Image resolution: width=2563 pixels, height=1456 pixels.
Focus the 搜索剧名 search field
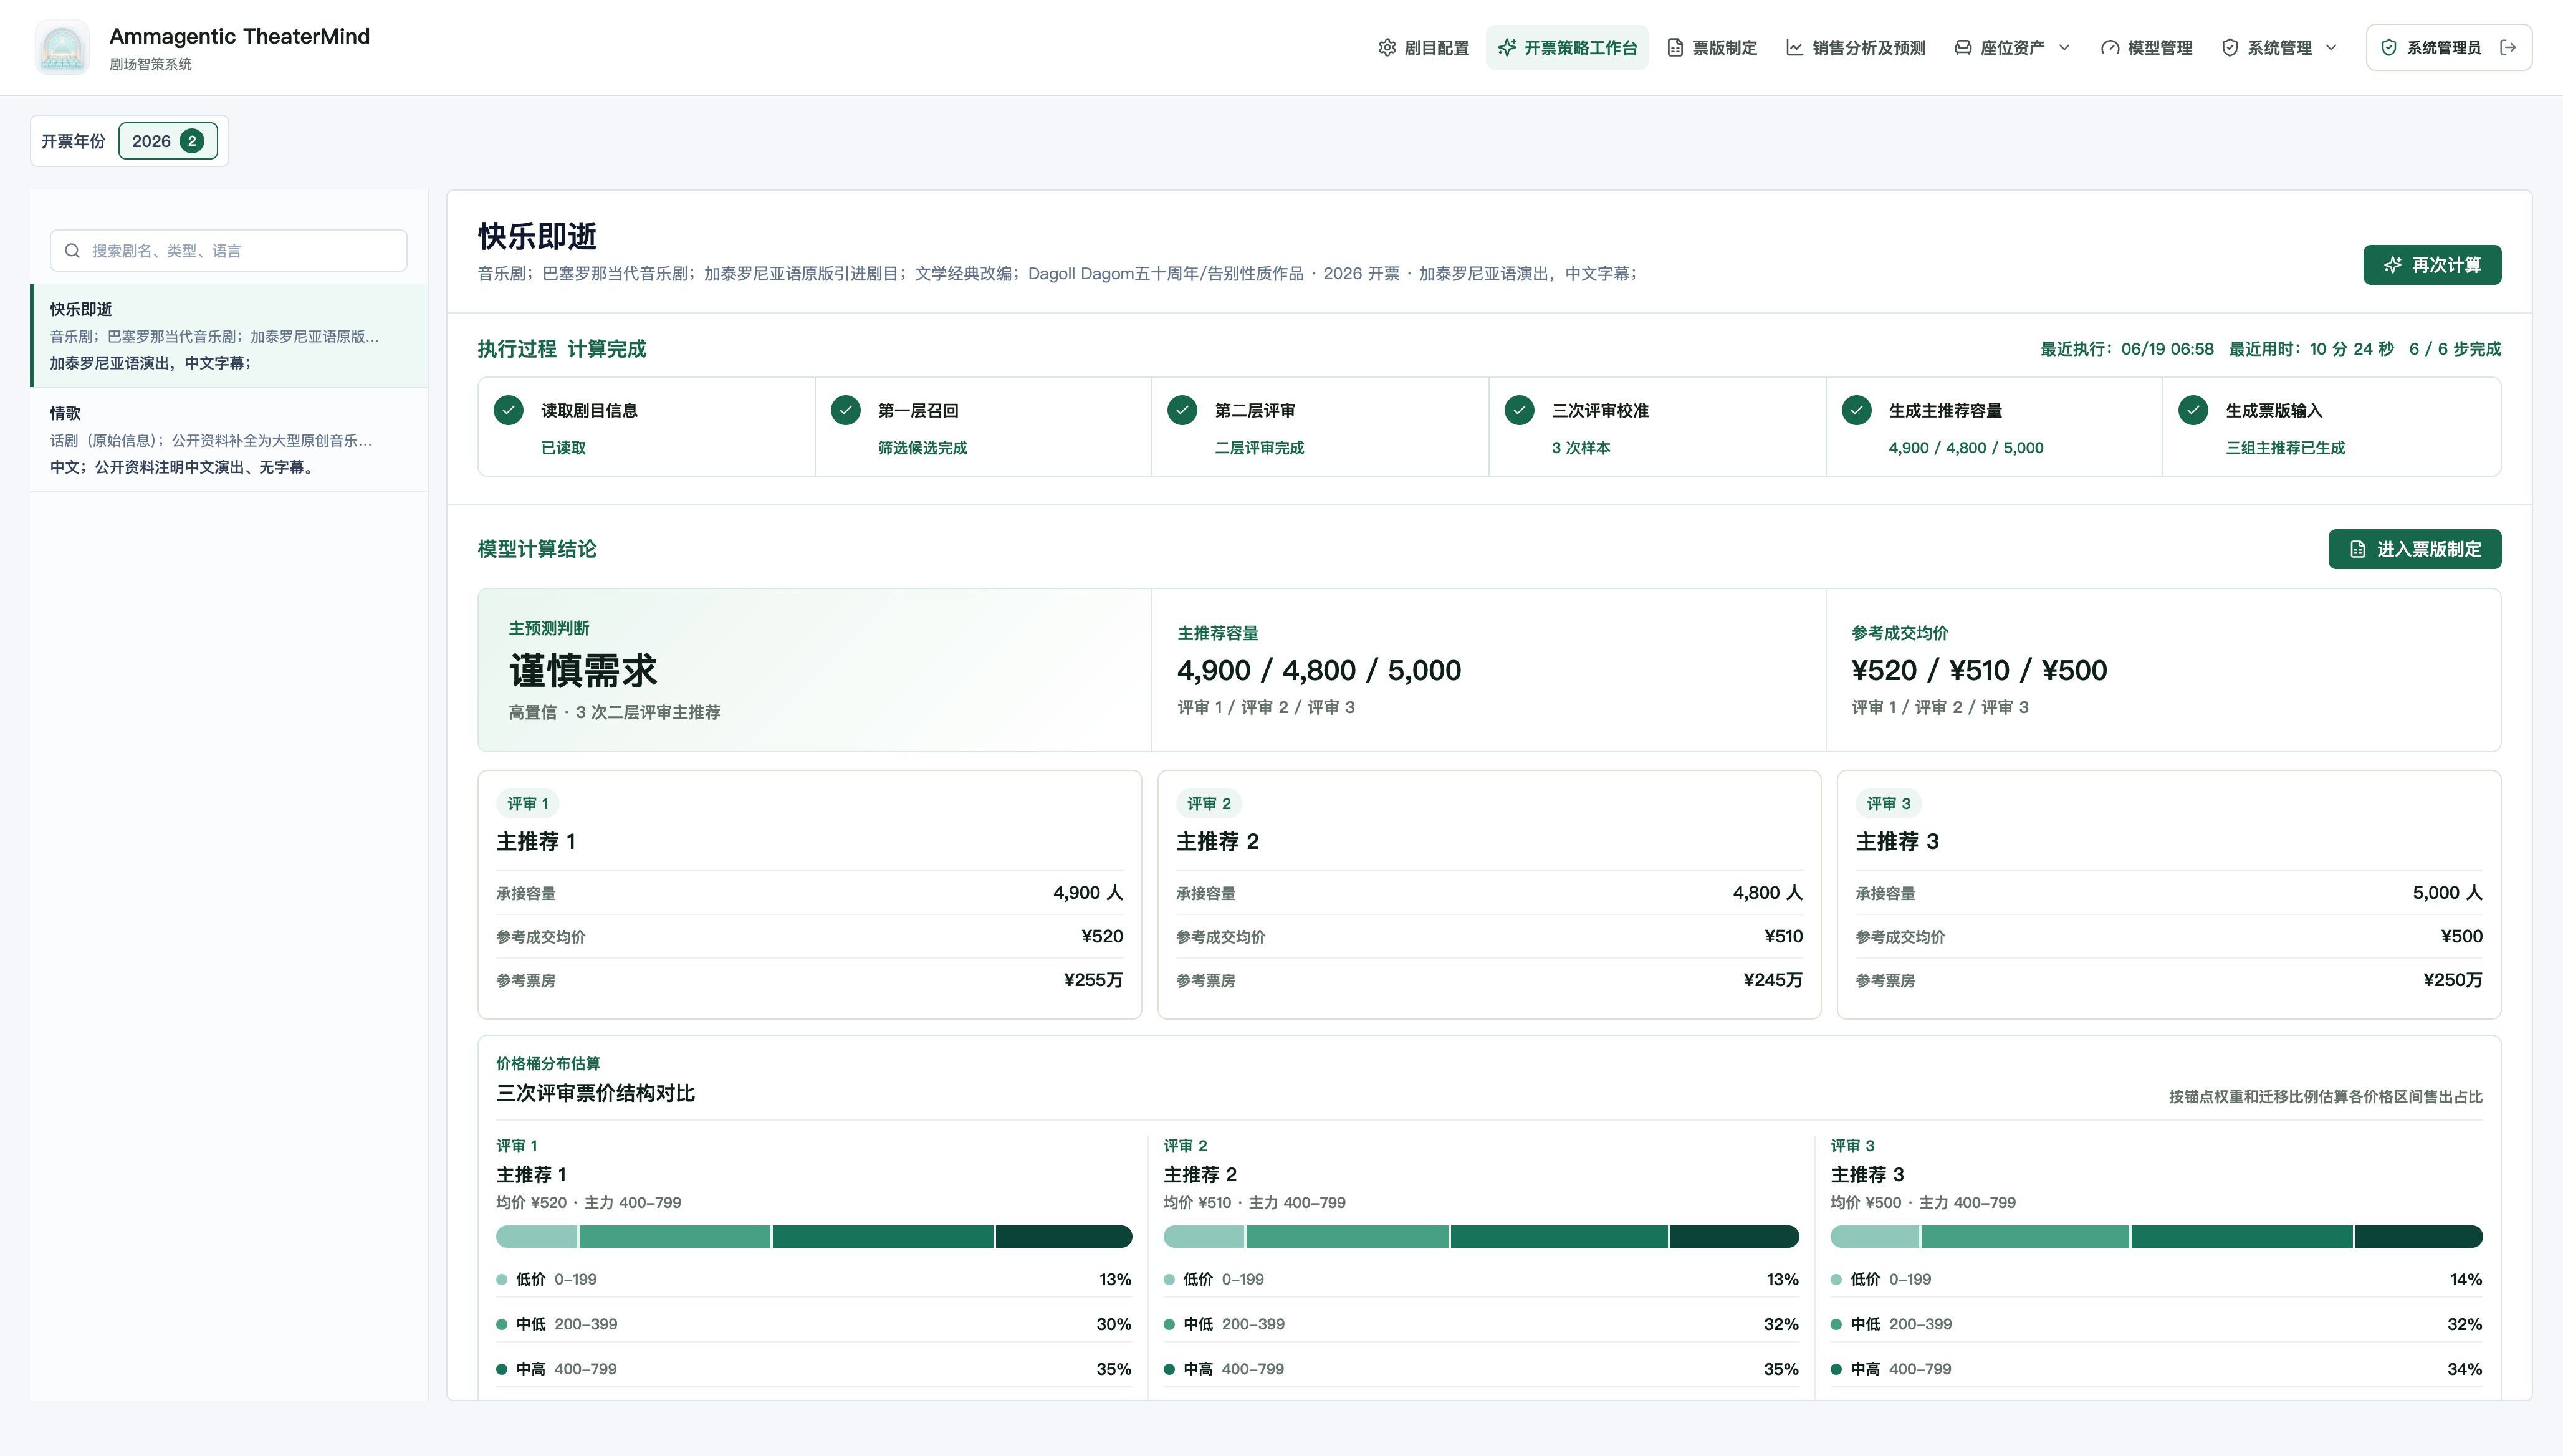click(x=228, y=250)
